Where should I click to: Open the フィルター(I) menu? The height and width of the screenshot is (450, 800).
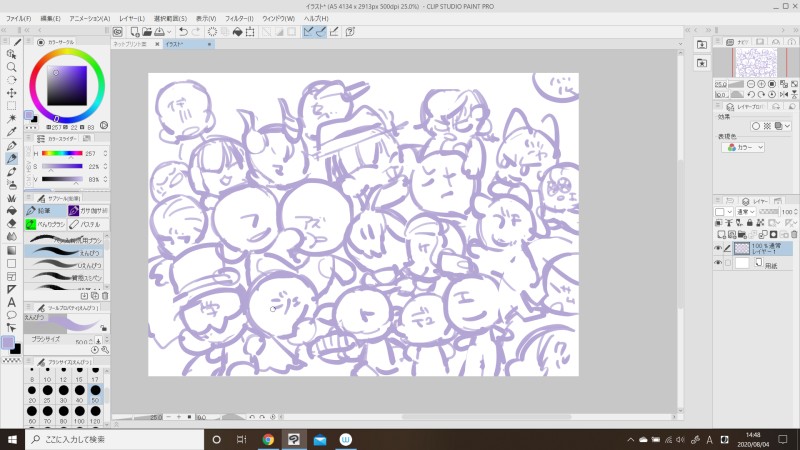click(239, 19)
